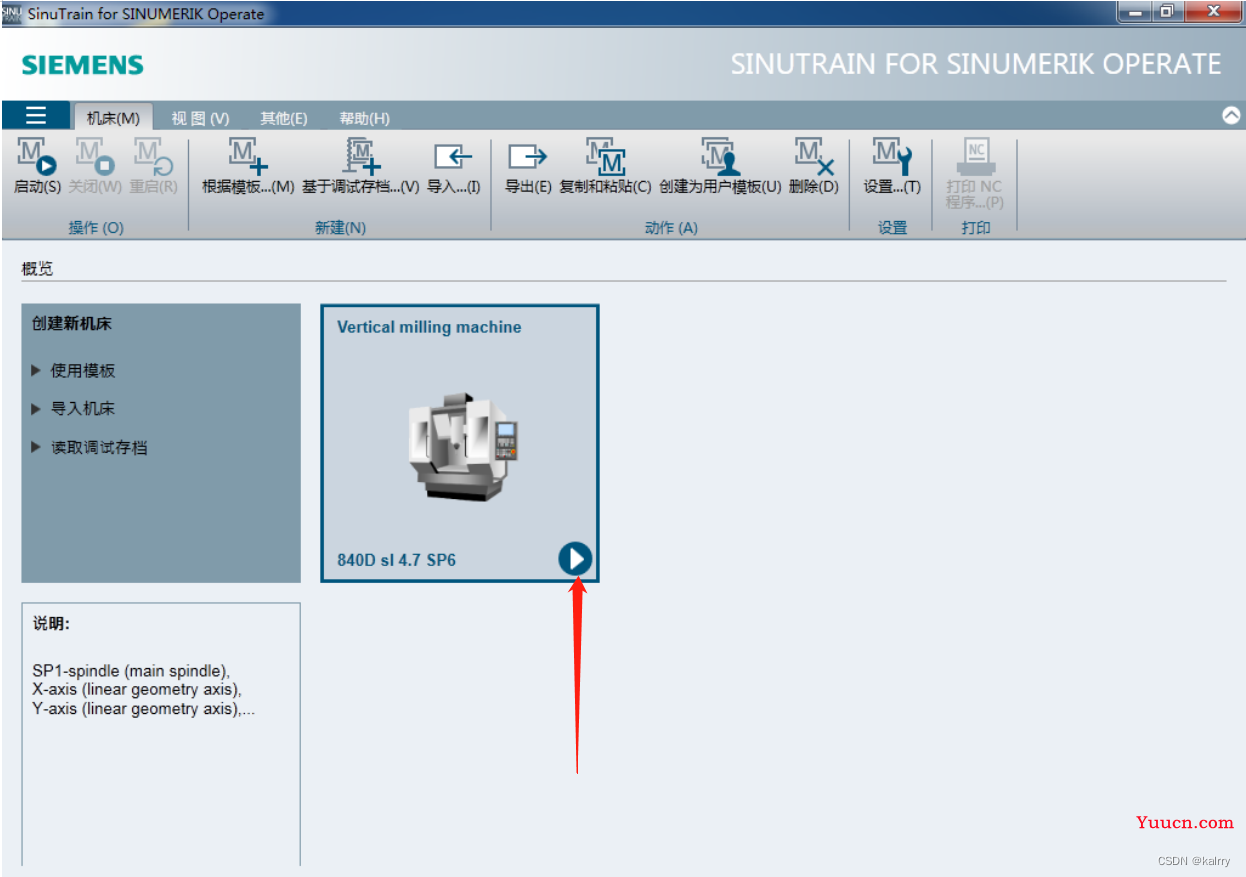Screen dimensions: 1246x877
Task: Click the 新建(N) group label
Action: tap(340, 228)
